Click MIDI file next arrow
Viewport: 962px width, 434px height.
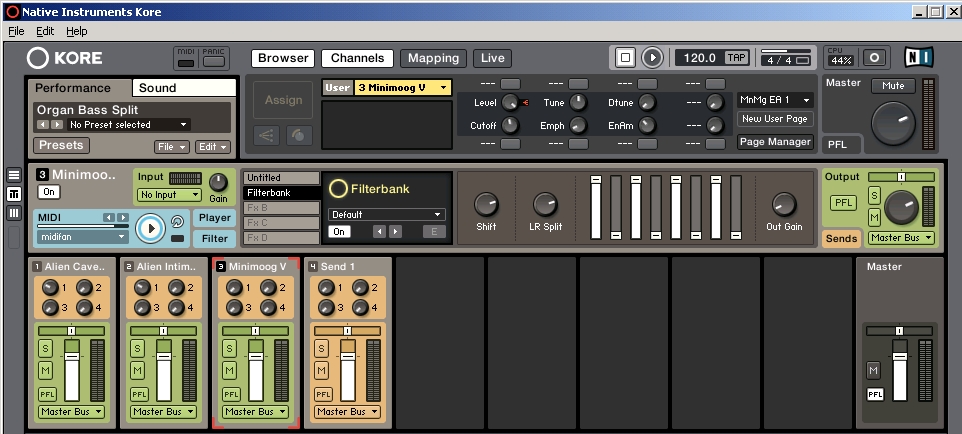point(123,217)
